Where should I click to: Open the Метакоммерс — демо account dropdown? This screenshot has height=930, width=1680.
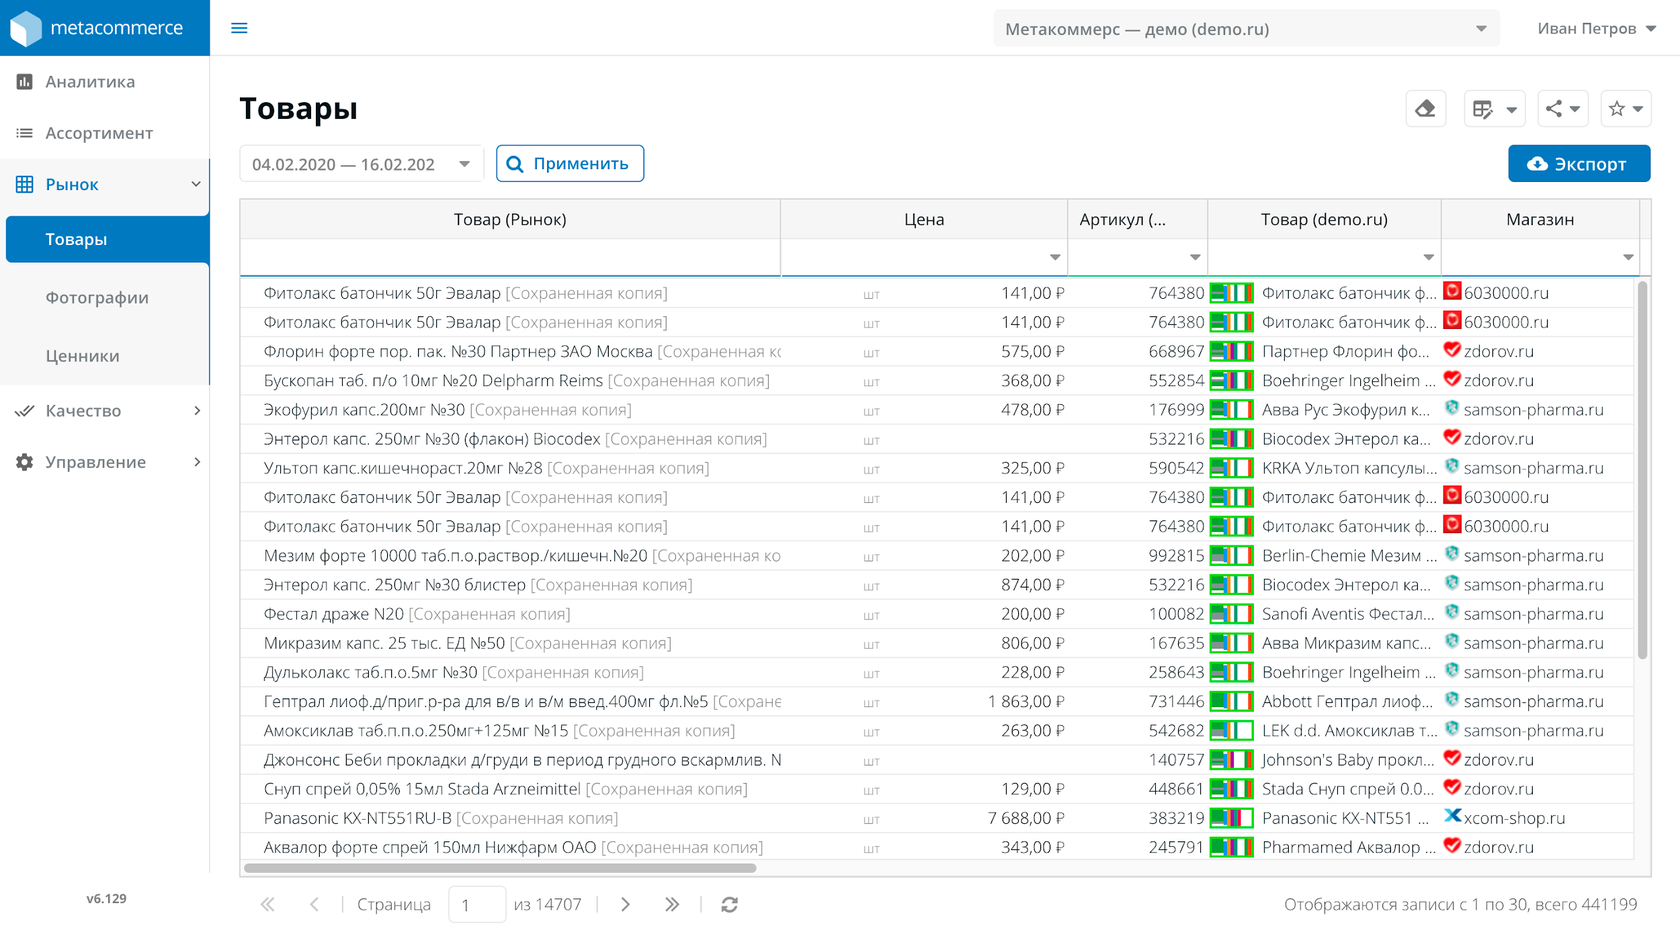coord(1245,29)
